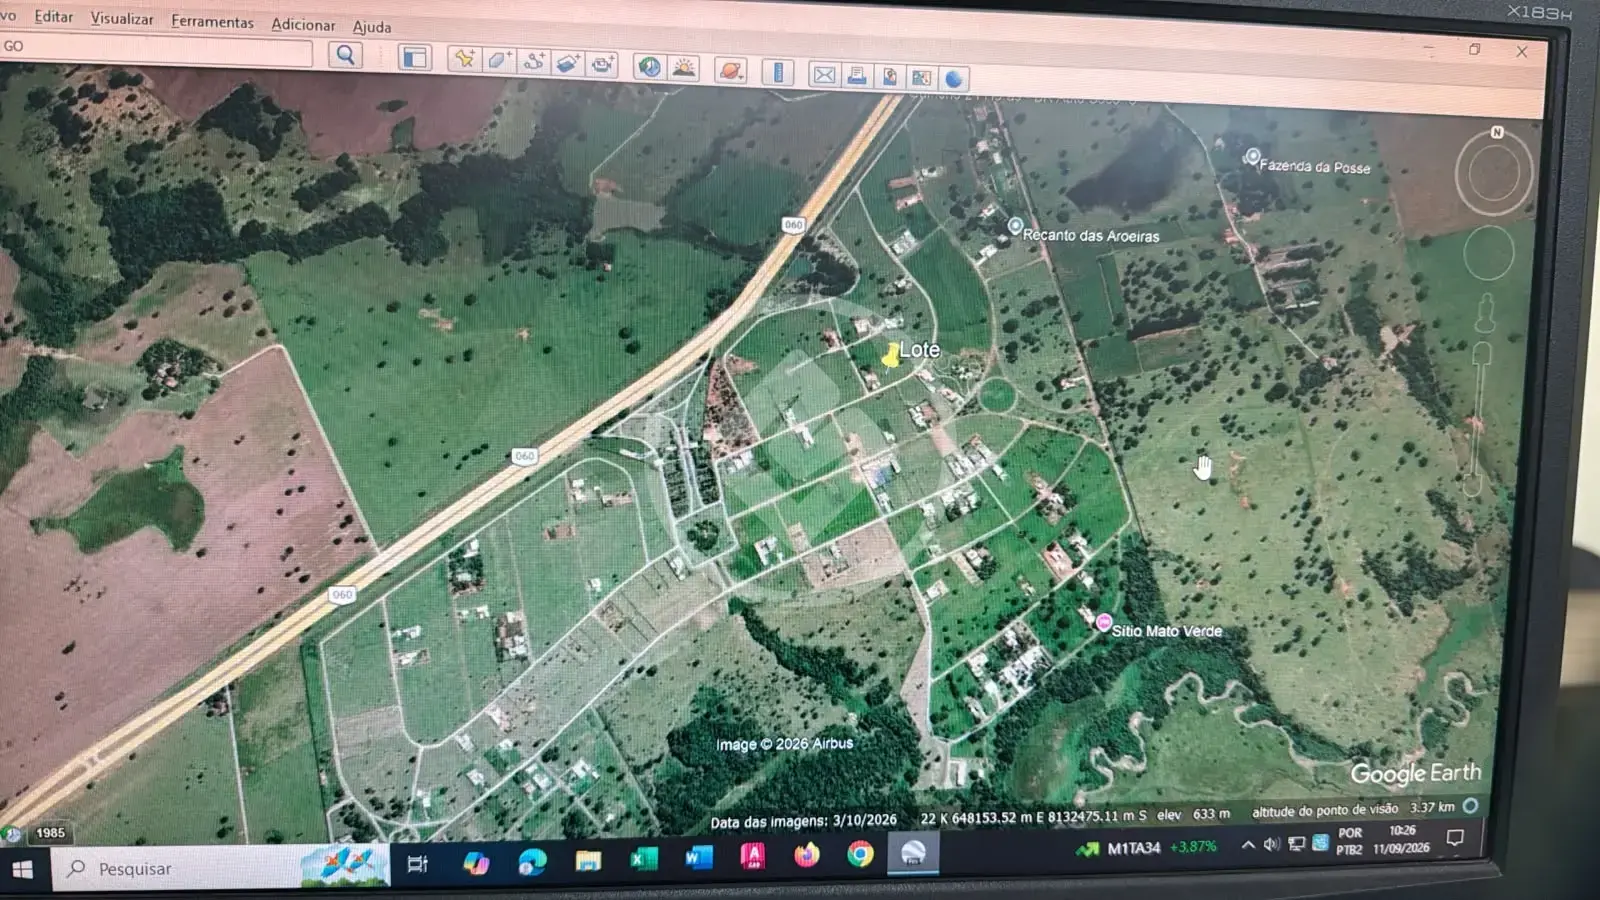Add a placemark with the yellow pushpin tool

point(464,60)
